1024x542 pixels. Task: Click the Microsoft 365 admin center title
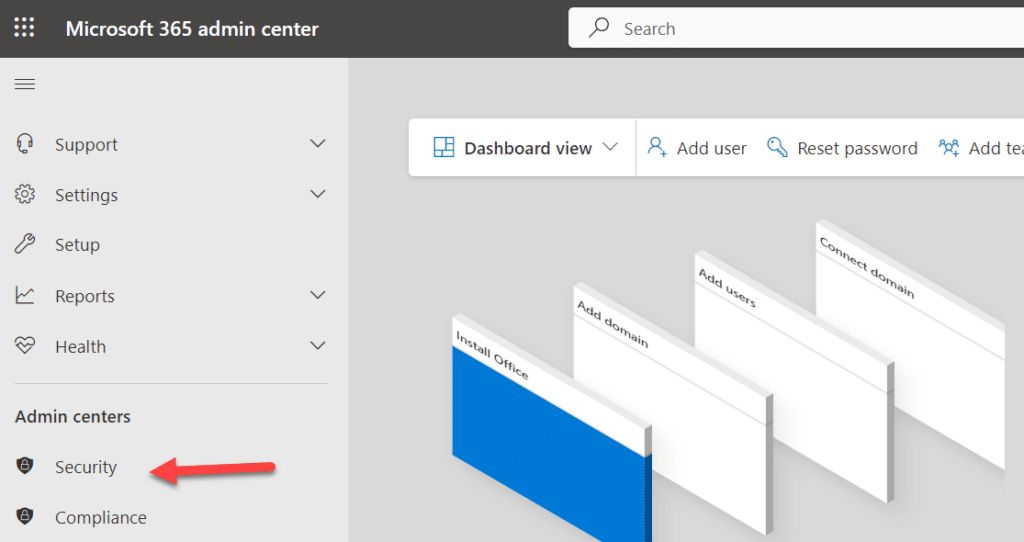[x=192, y=29]
